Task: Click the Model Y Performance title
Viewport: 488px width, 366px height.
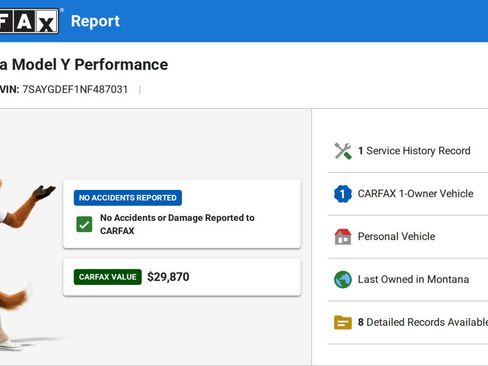Action: (x=84, y=64)
